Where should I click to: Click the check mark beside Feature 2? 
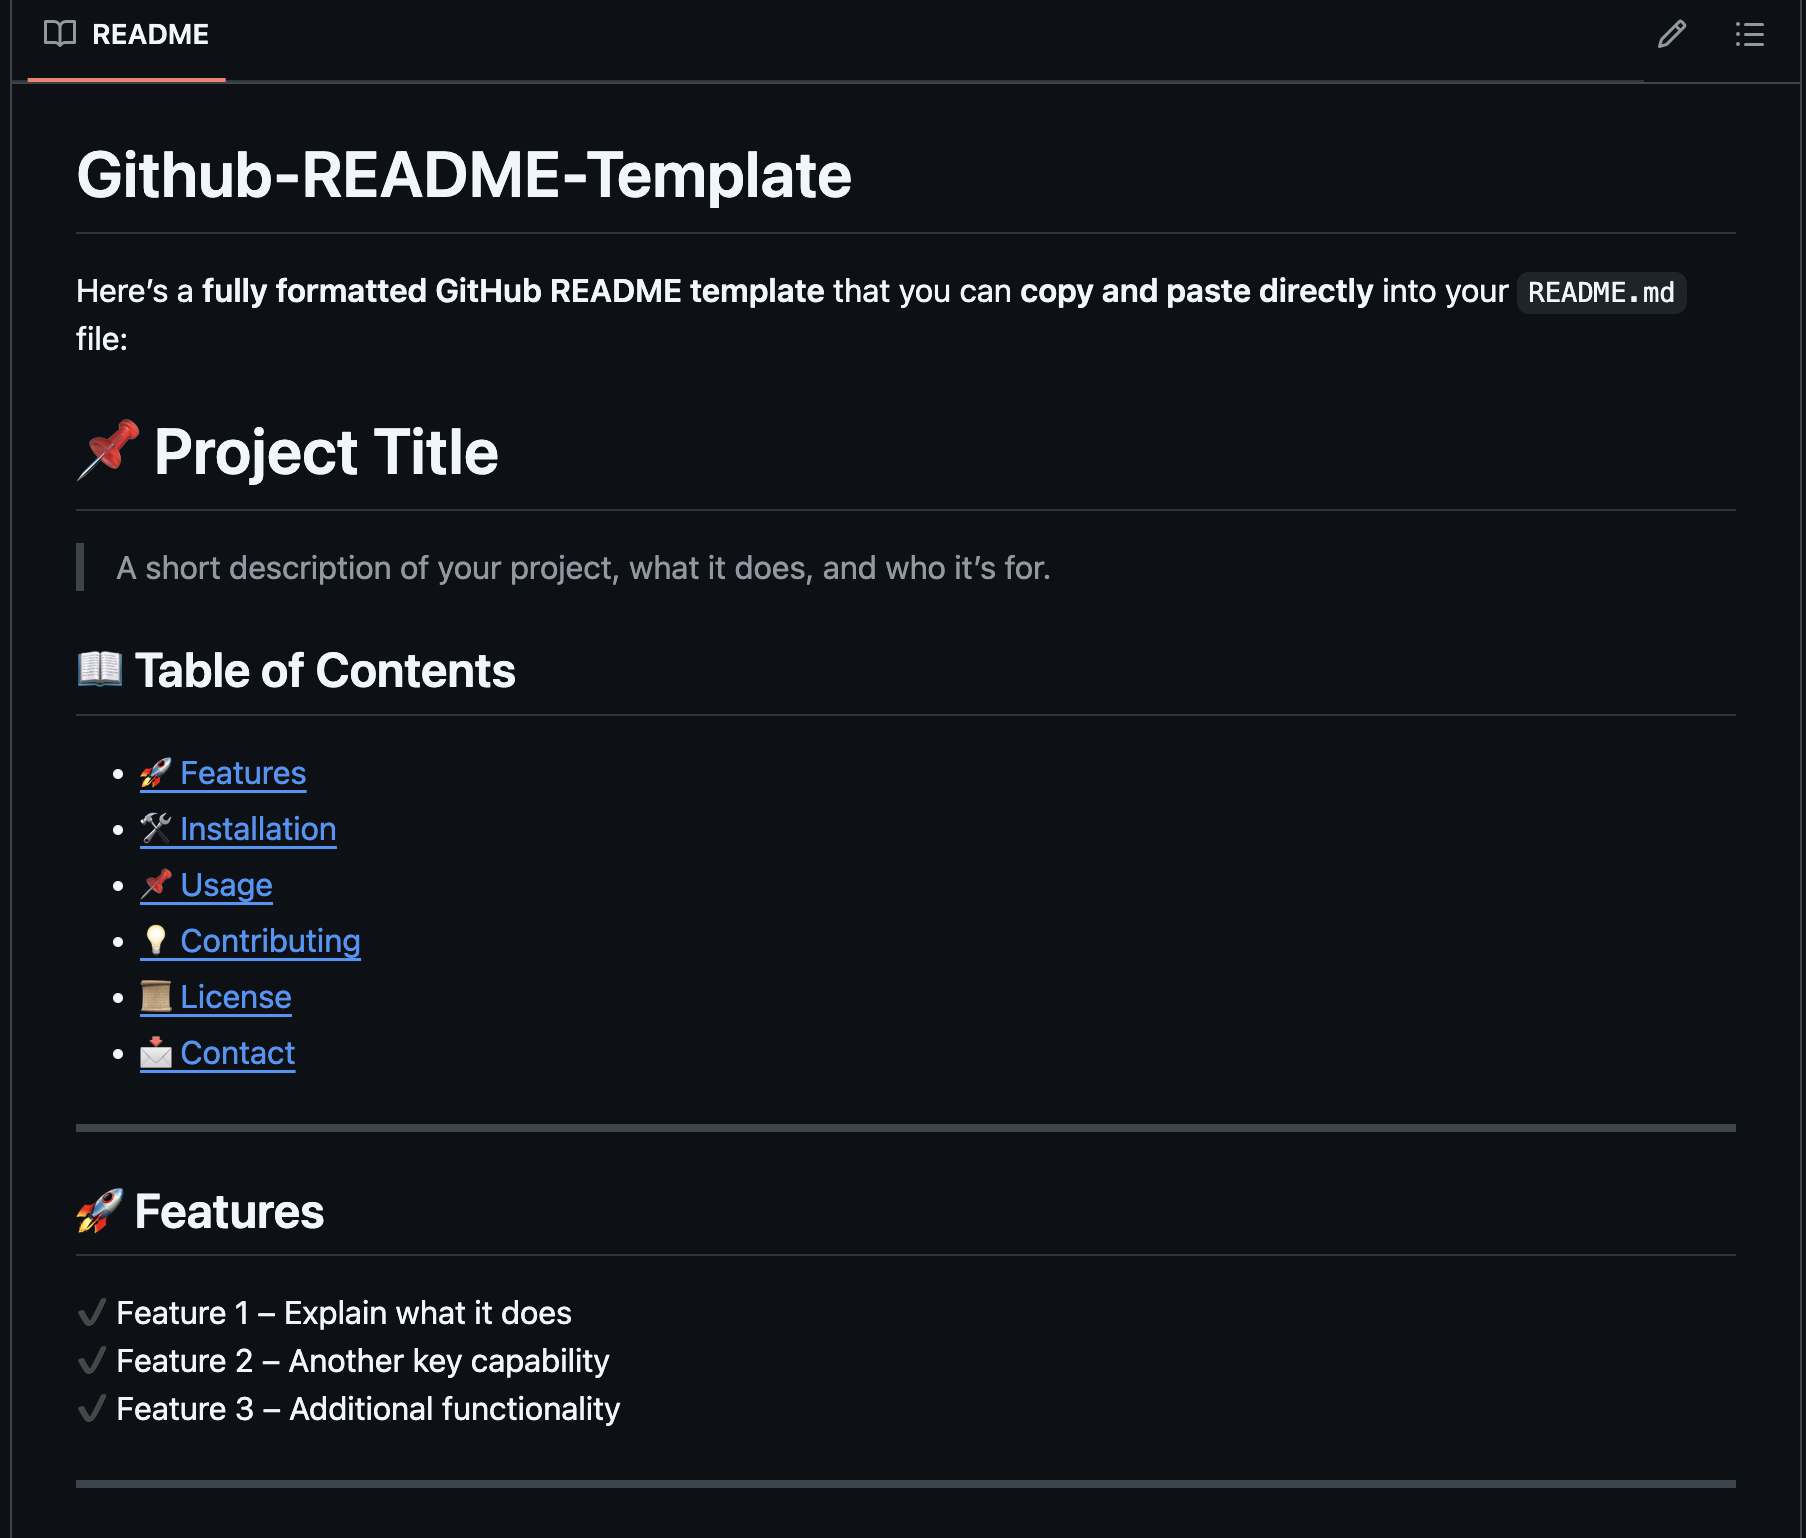92,1360
